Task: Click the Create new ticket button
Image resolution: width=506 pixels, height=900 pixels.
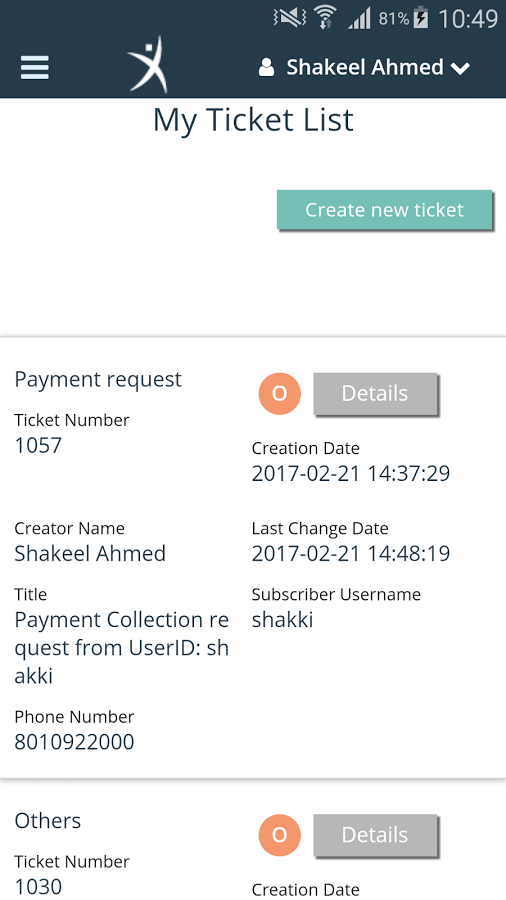Action: click(x=384, y=210)
